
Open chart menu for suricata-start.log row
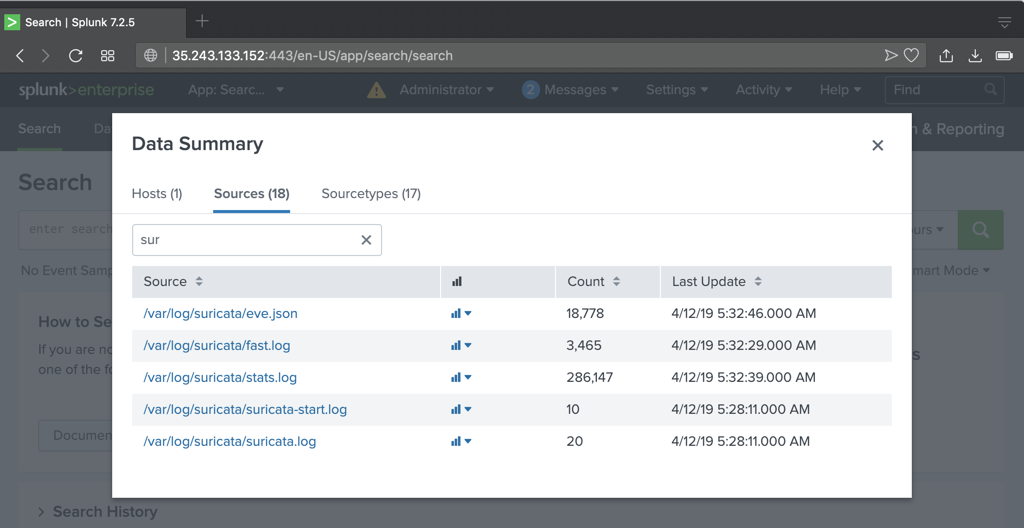pyautogui.click(x=460, y=410)
